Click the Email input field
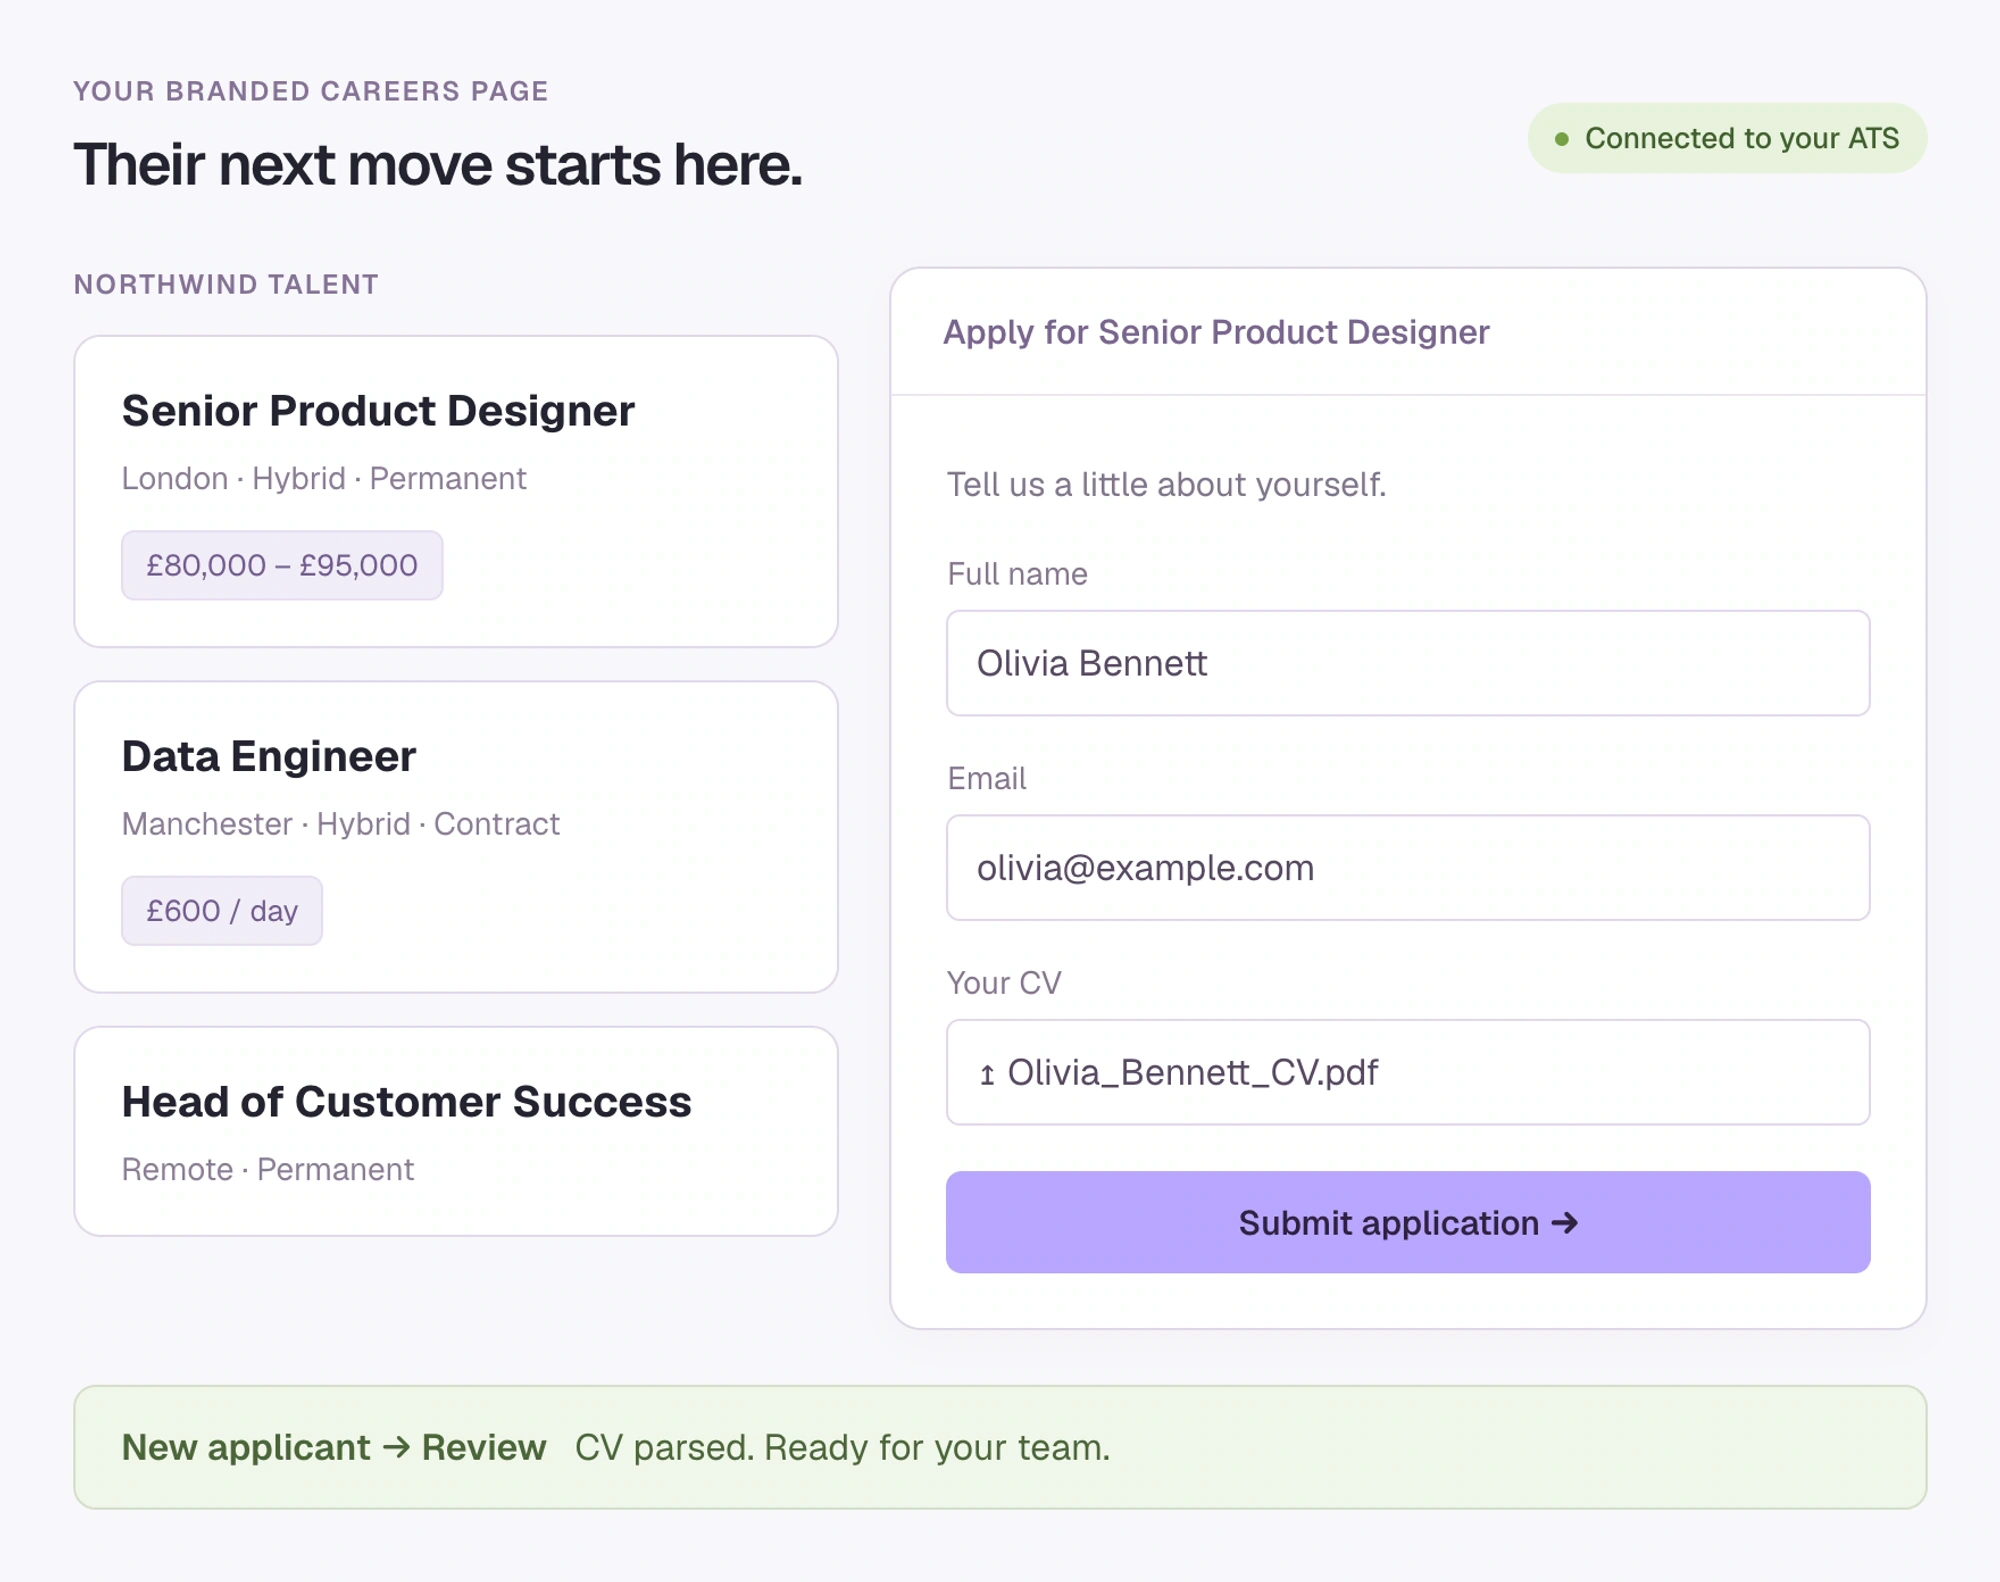The image size is (2000, 1582). (x=1408, y=867)
